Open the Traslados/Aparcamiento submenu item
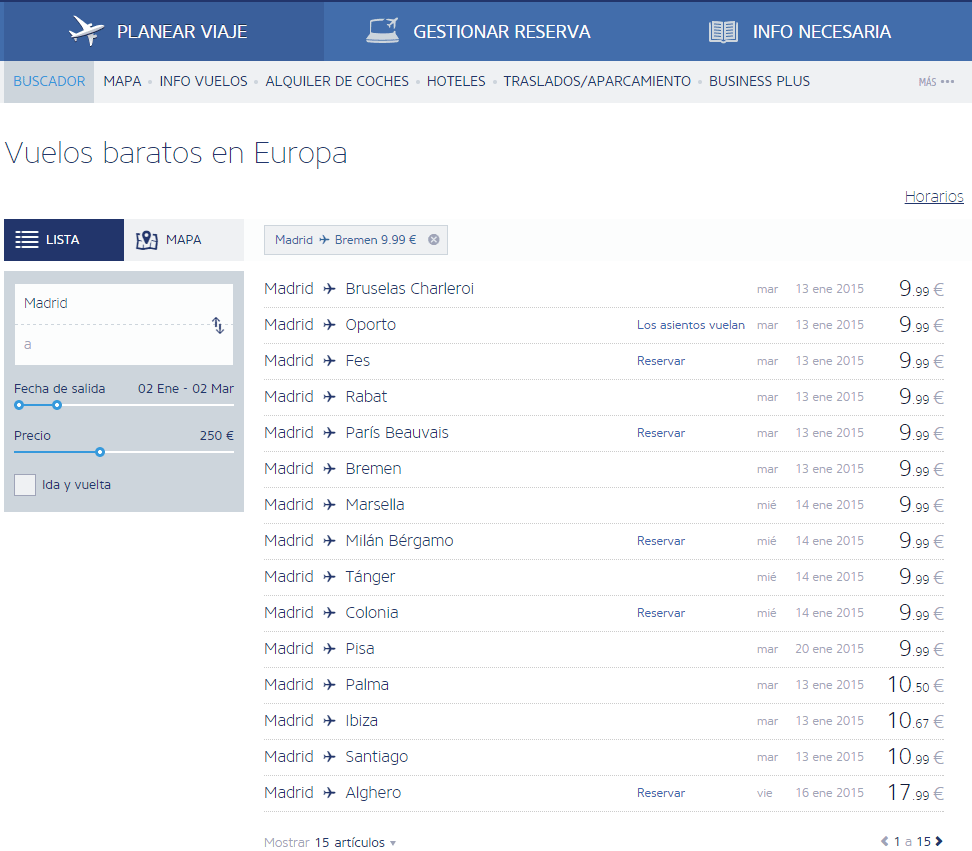Viewport: 972px width, 851px height. pyautogui.click(x=597, y=81)
